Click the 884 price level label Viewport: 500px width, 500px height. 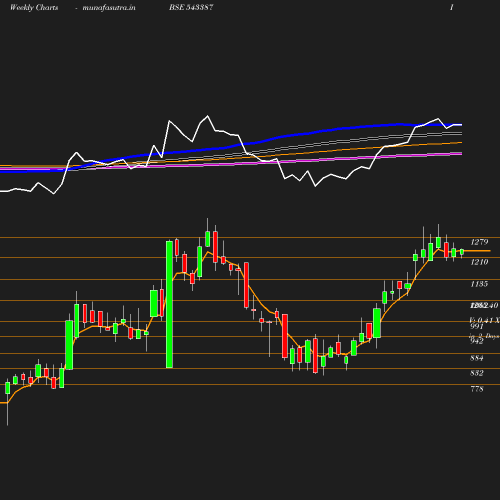(x=477, y=358)
